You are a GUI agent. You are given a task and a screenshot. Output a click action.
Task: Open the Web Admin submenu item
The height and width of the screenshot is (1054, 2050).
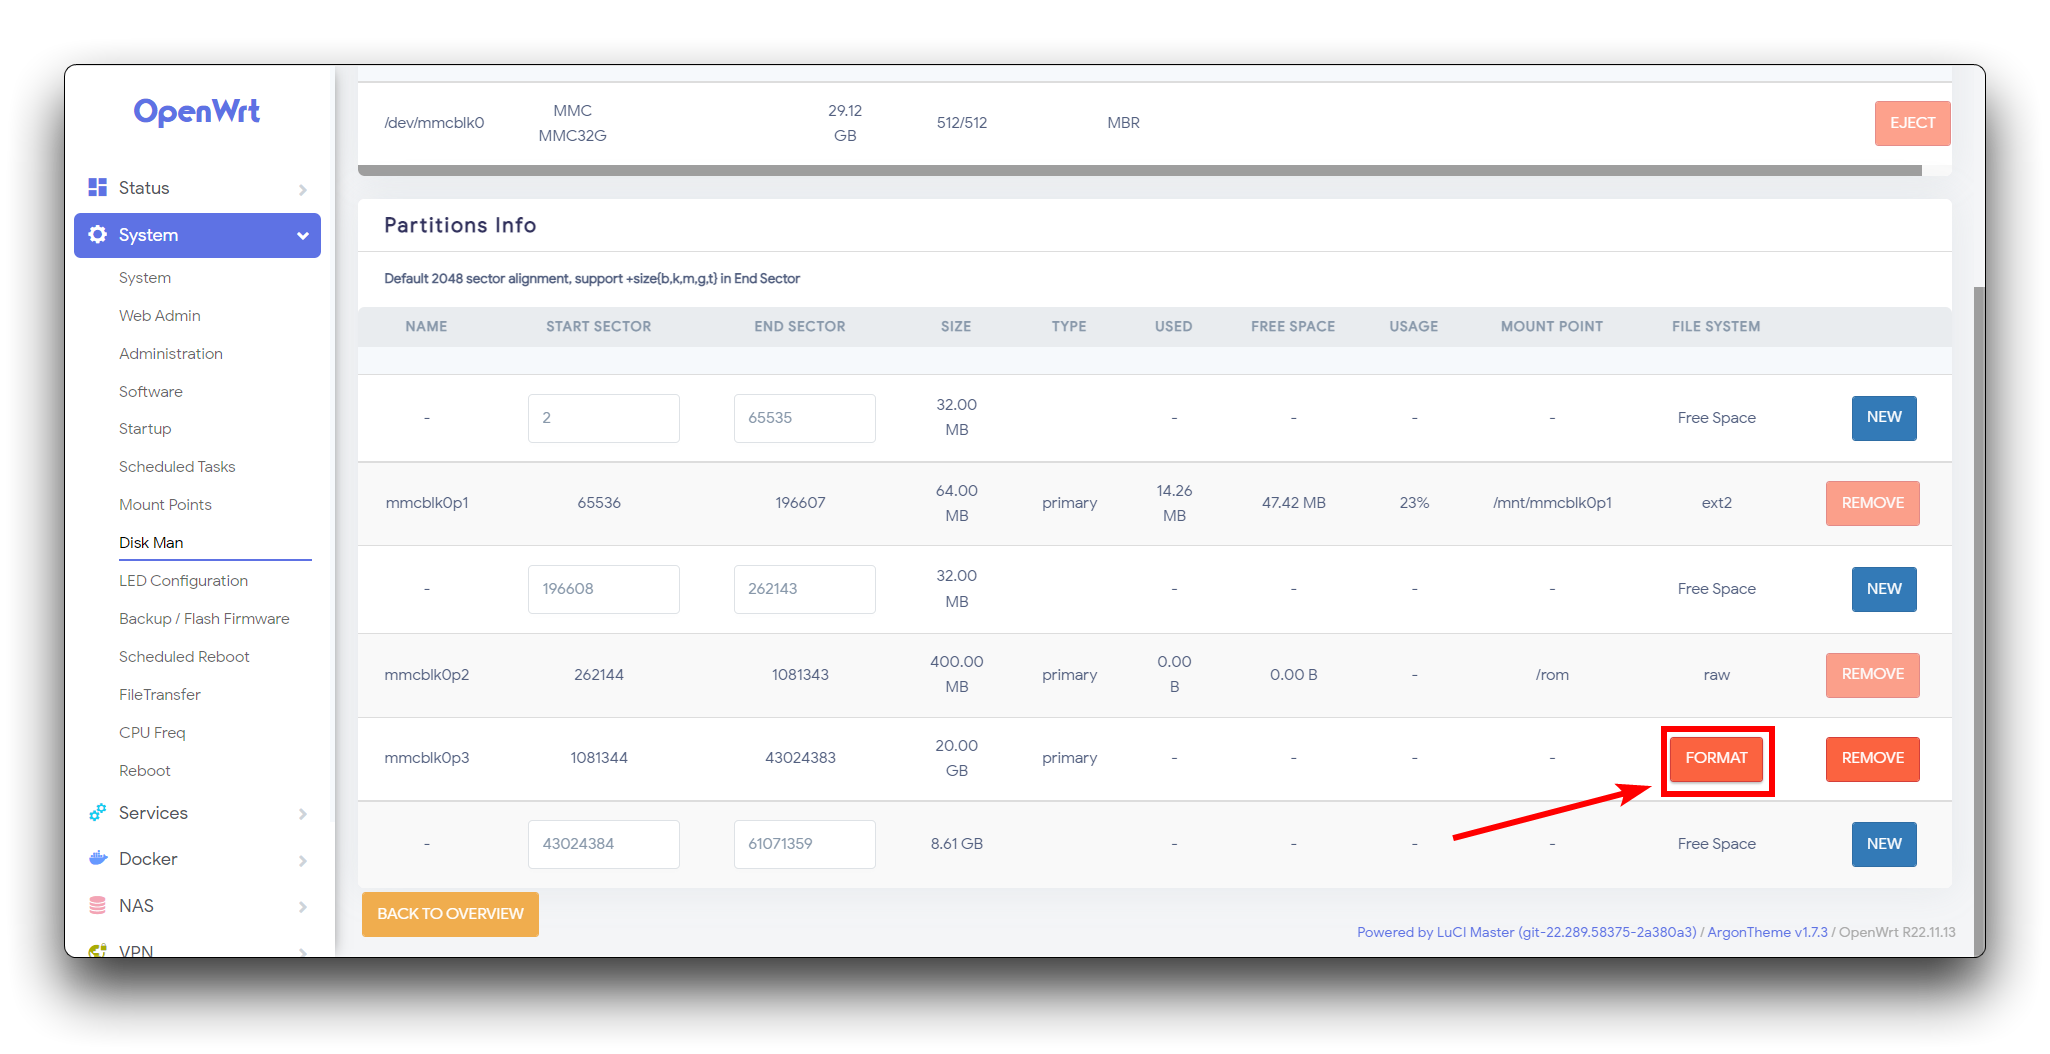pyautogui.click(x=160, y=316)
